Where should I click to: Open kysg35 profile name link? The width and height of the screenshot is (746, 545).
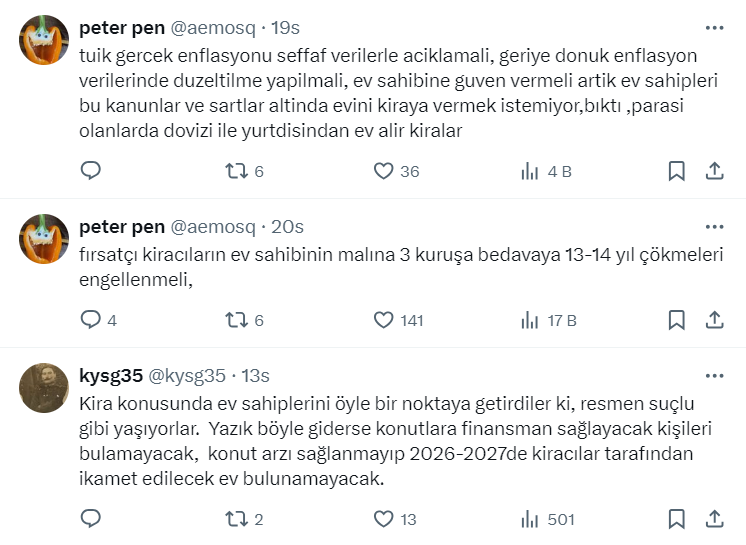110,376
